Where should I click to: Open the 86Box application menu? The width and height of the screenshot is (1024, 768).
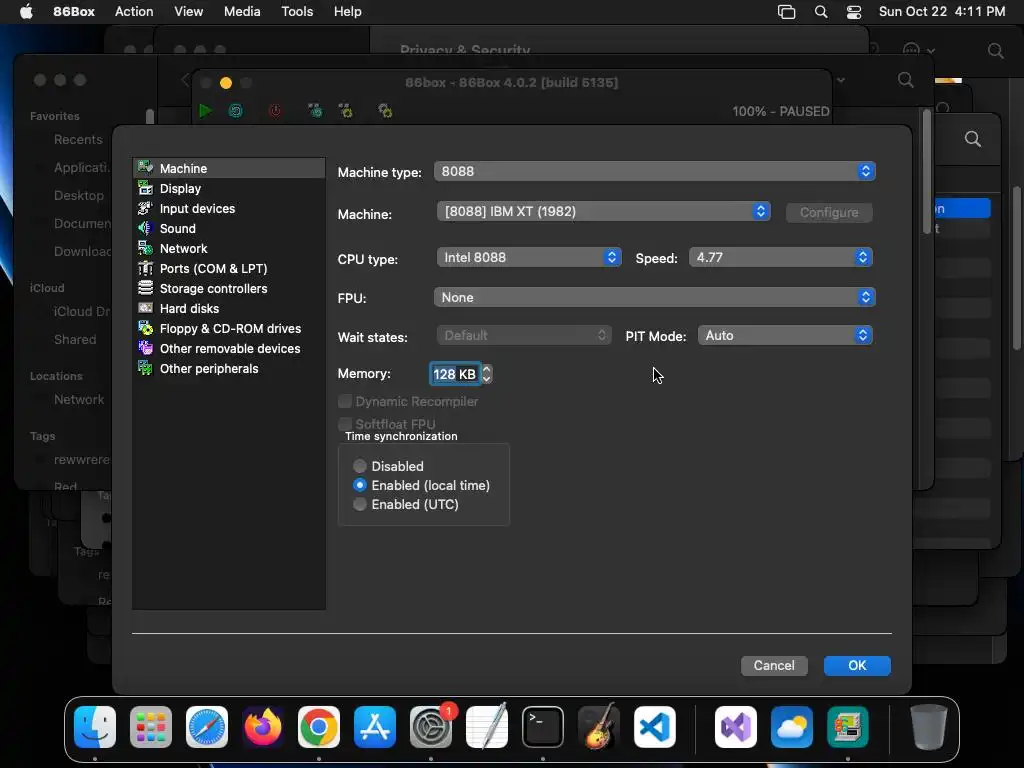(74, 12)
